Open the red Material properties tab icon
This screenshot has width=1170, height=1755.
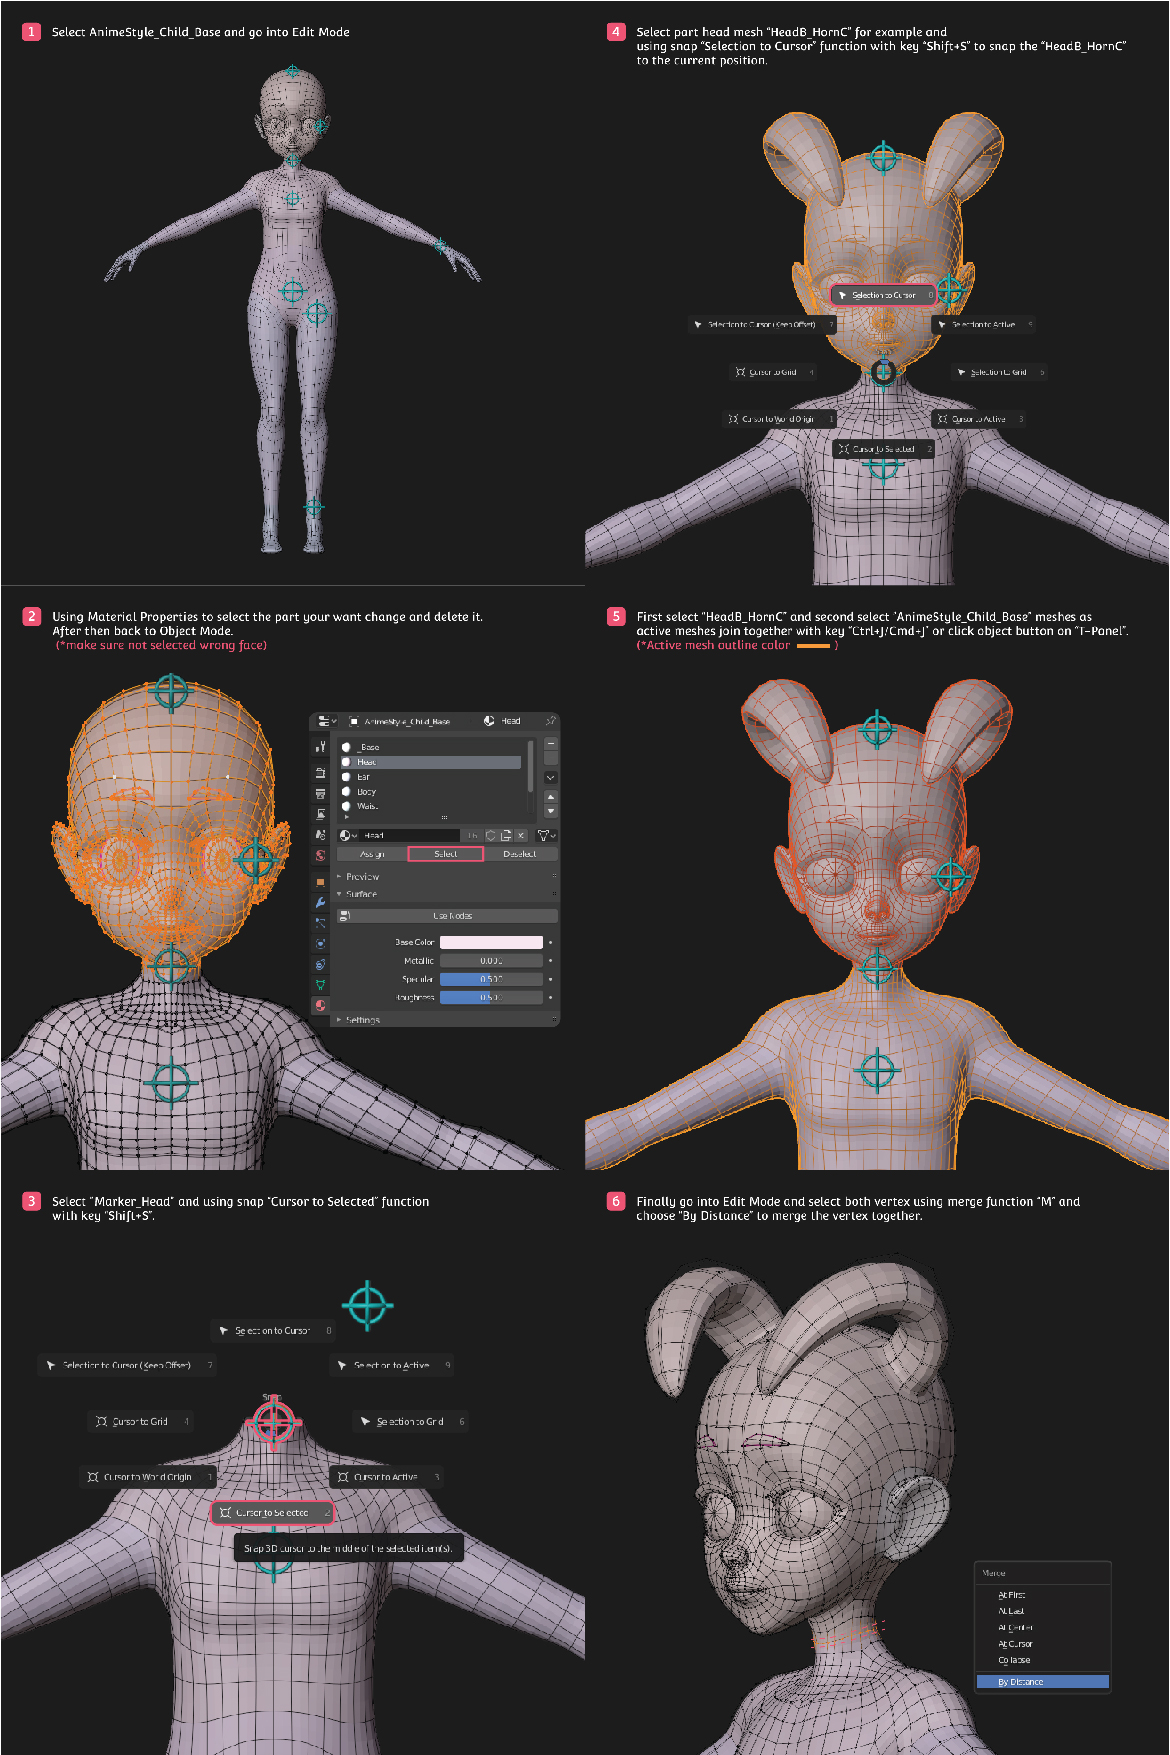click(x=320, y=1005)
